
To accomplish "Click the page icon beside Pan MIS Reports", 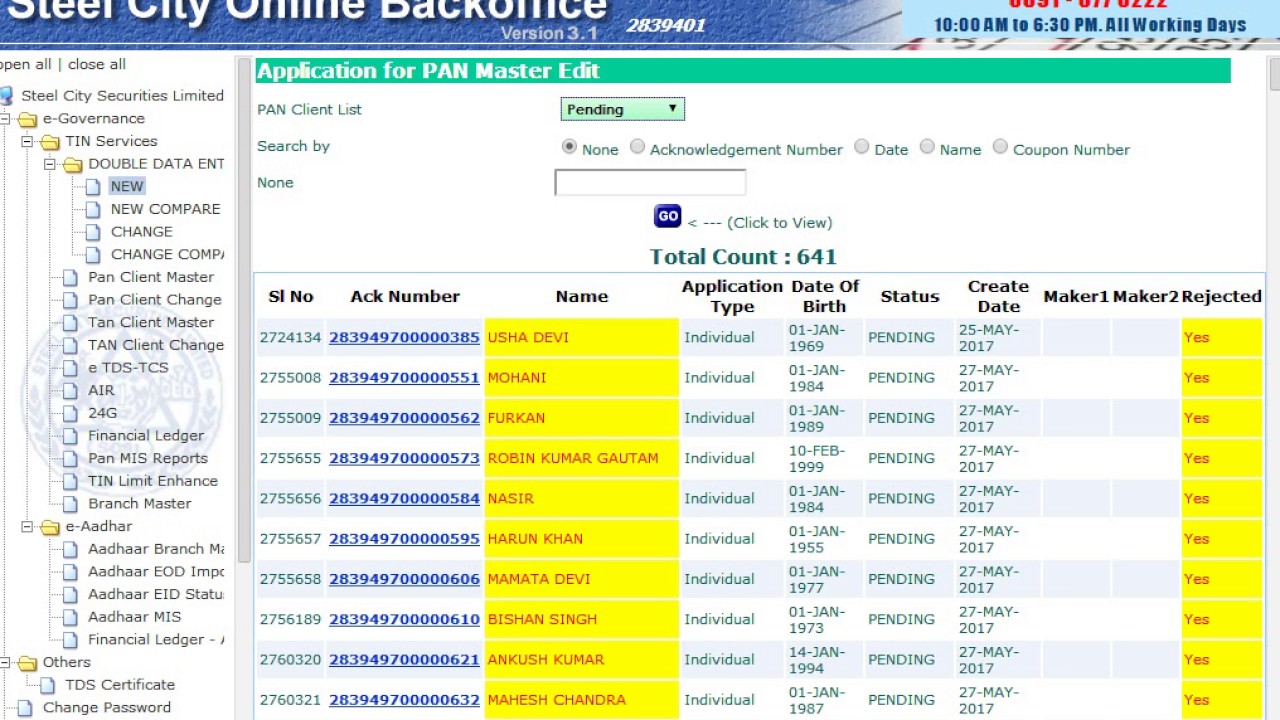I will 70,458.
